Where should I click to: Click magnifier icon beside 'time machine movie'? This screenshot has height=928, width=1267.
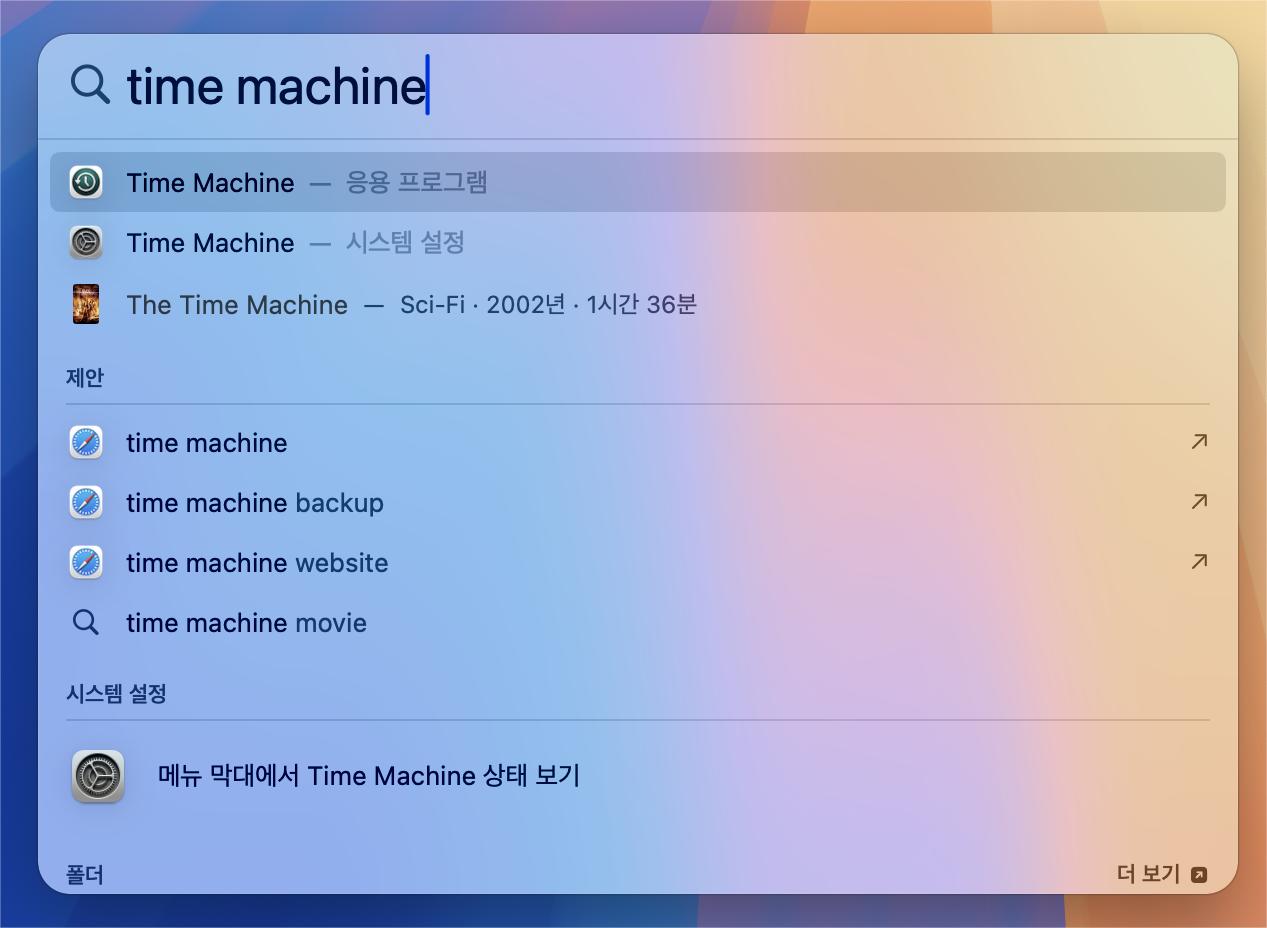pyautogui.click(x=86, y=623)
